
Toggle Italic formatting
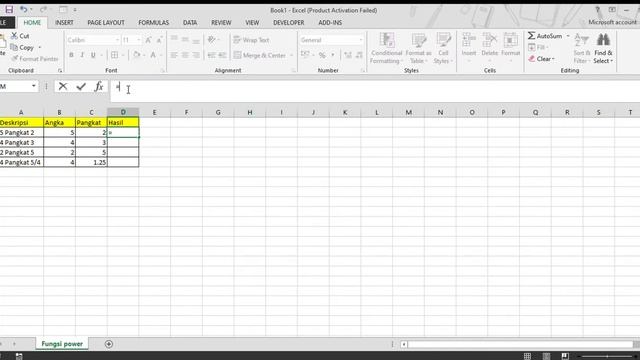point(82,55)
